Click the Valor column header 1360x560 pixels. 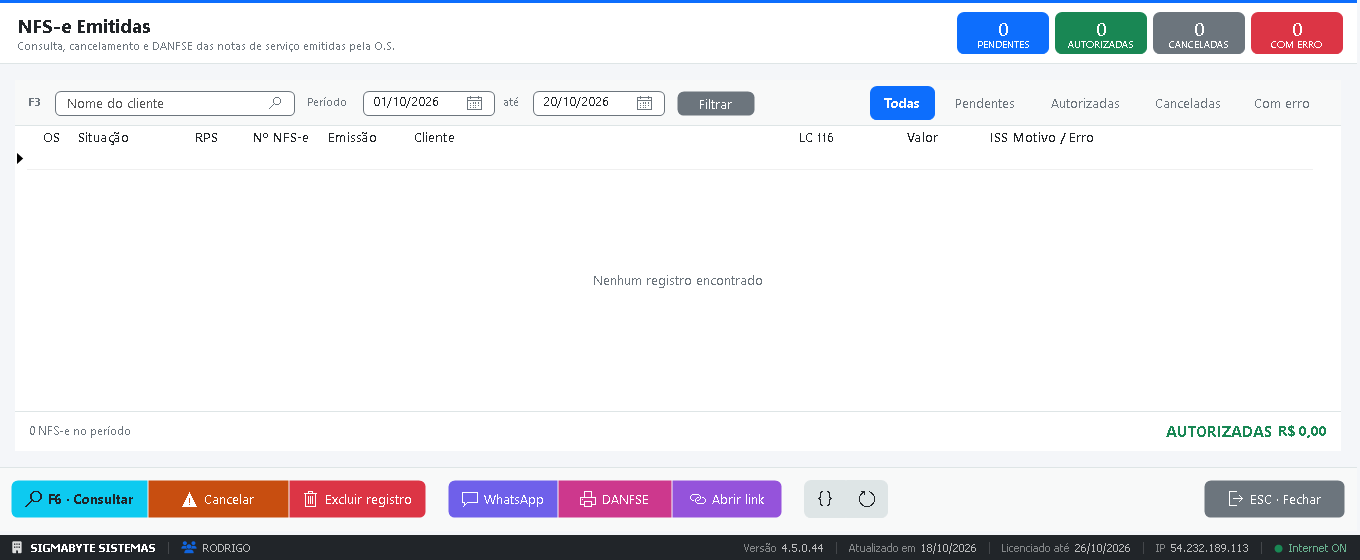click(922, 138)
